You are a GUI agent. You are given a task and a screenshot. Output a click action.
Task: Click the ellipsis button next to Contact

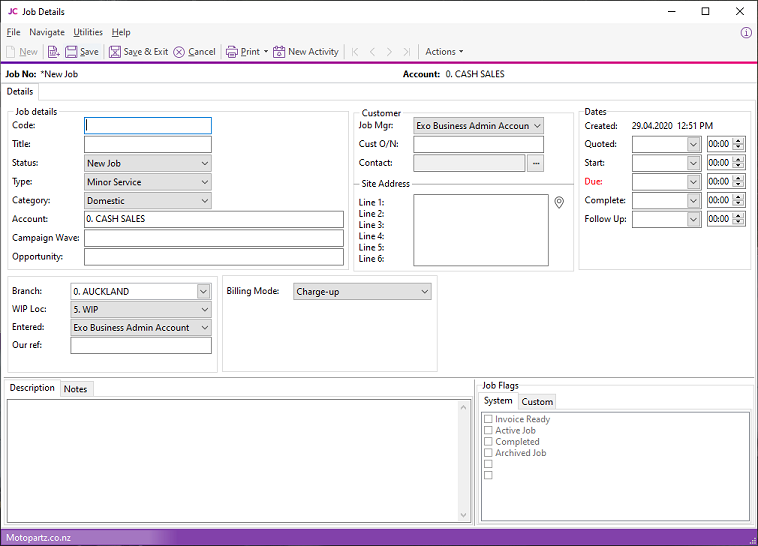[536, 163]
